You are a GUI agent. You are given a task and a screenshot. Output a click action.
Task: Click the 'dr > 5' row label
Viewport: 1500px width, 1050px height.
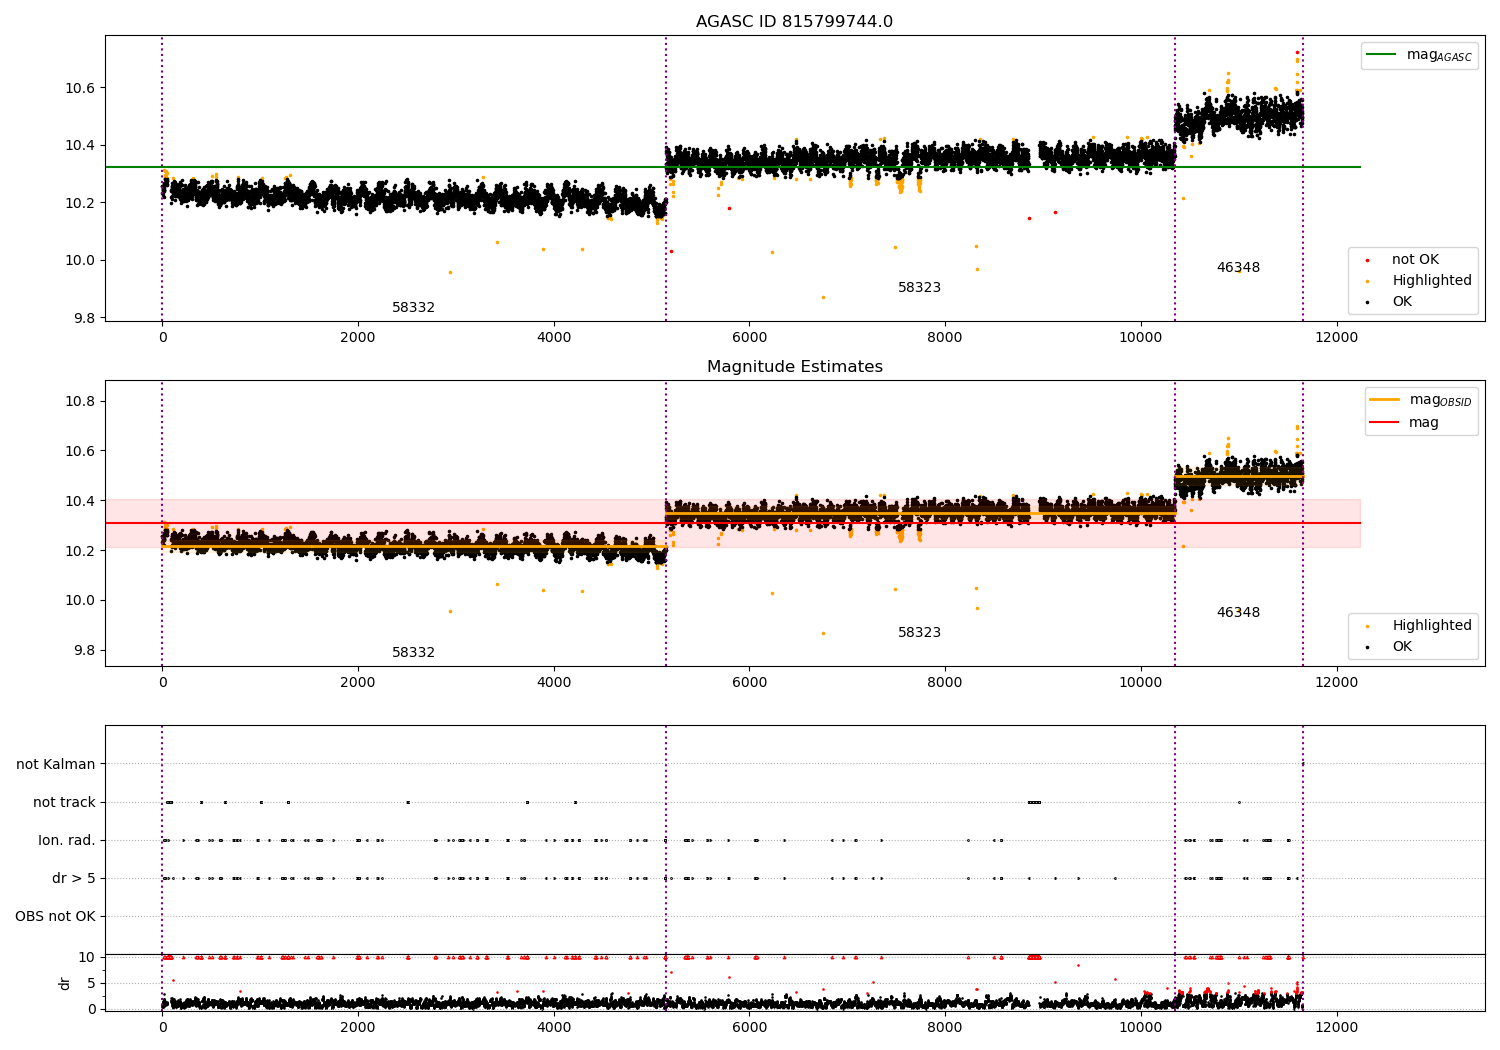[74, 879]
